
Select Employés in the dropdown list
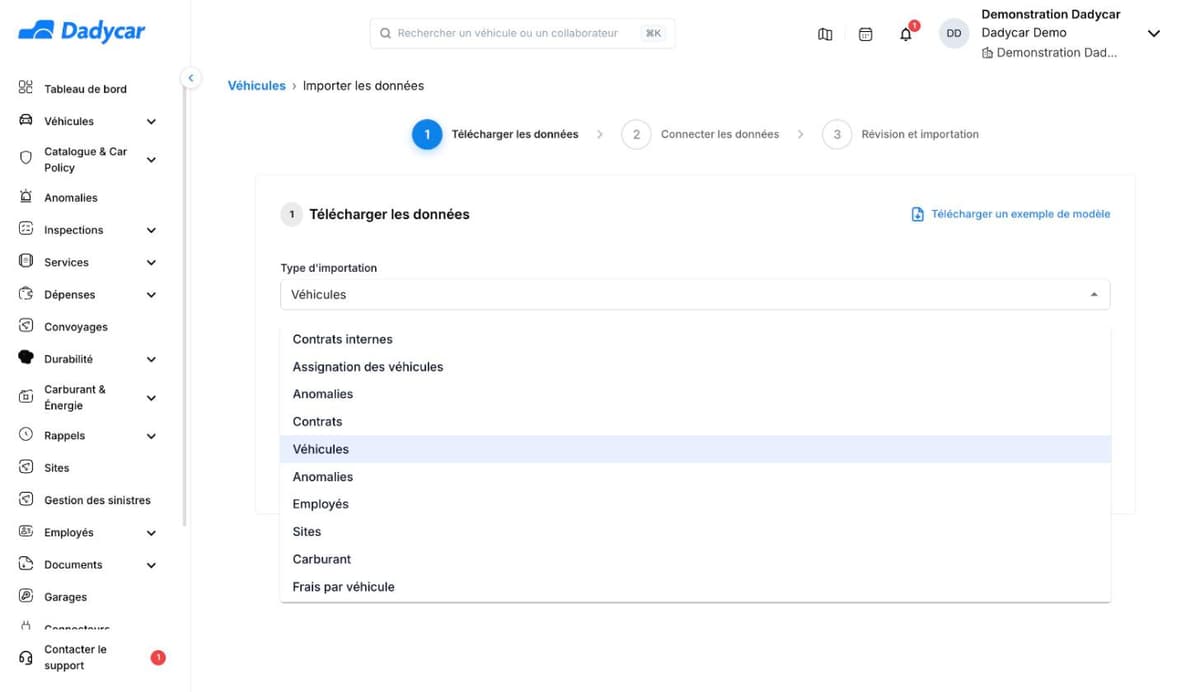click(x=695, y=504)
